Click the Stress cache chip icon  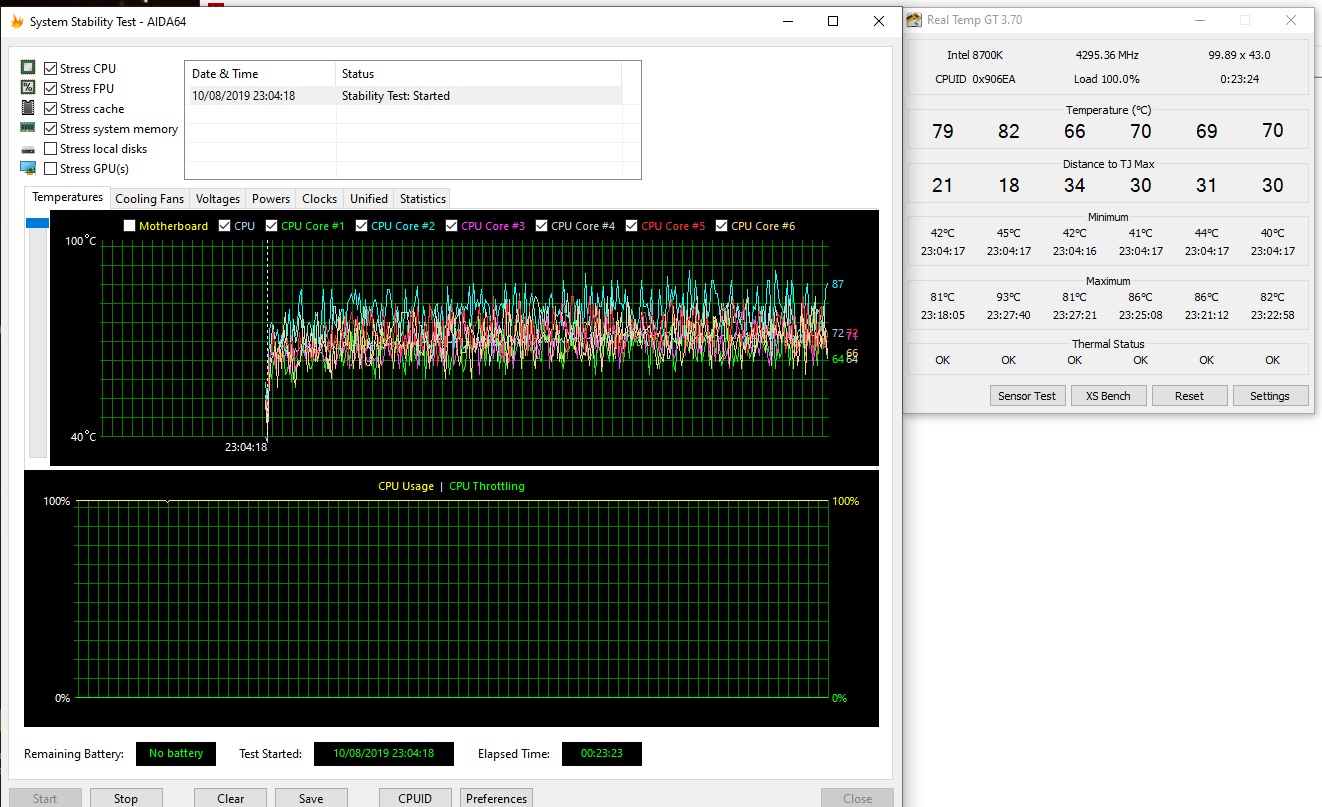[28, 108]
